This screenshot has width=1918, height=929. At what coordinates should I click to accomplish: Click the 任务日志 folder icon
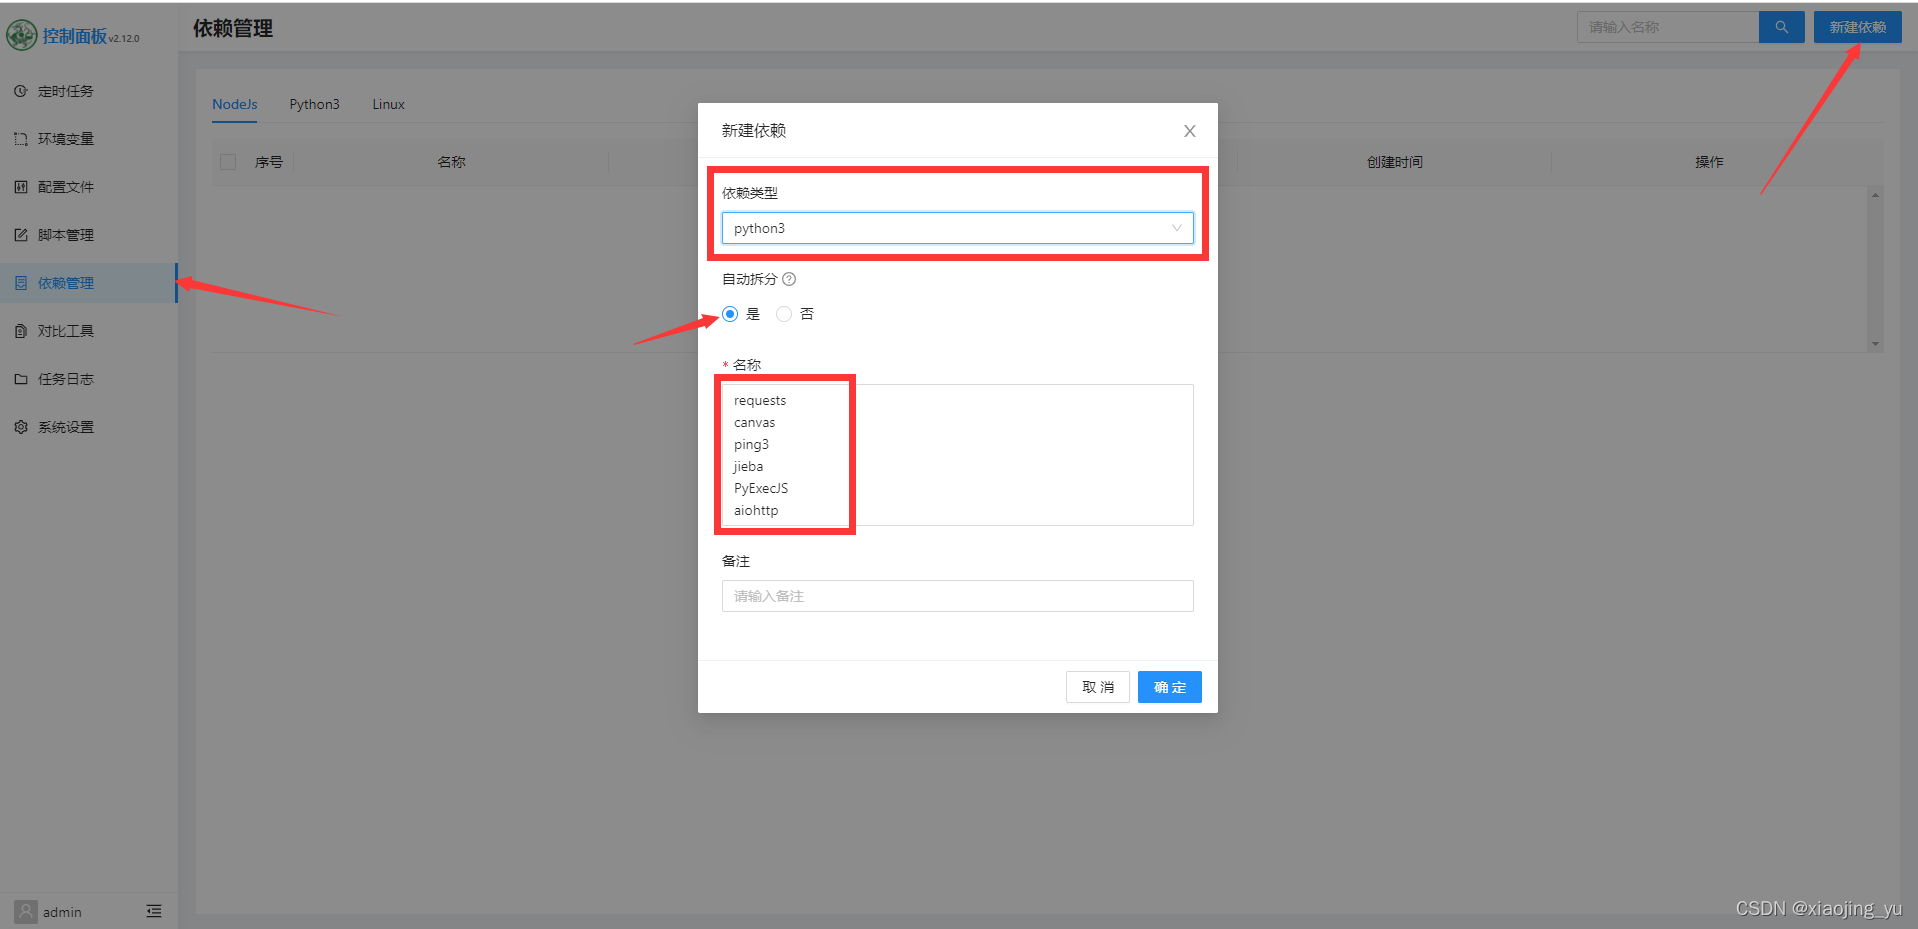(21, 379)
